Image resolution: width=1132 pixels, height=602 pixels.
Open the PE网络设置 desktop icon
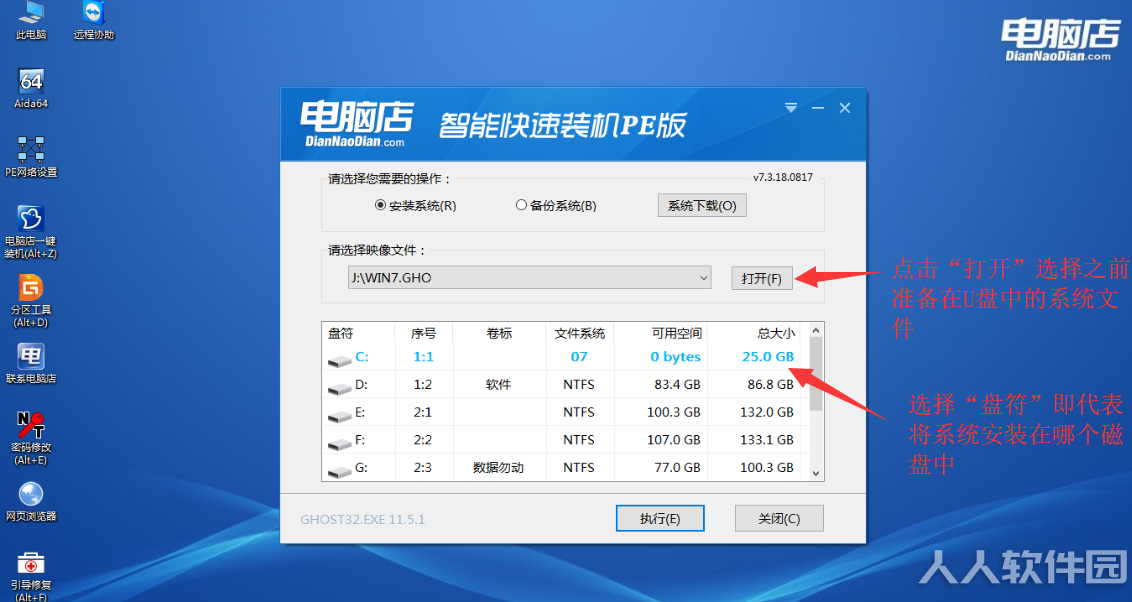click(31, 157)
